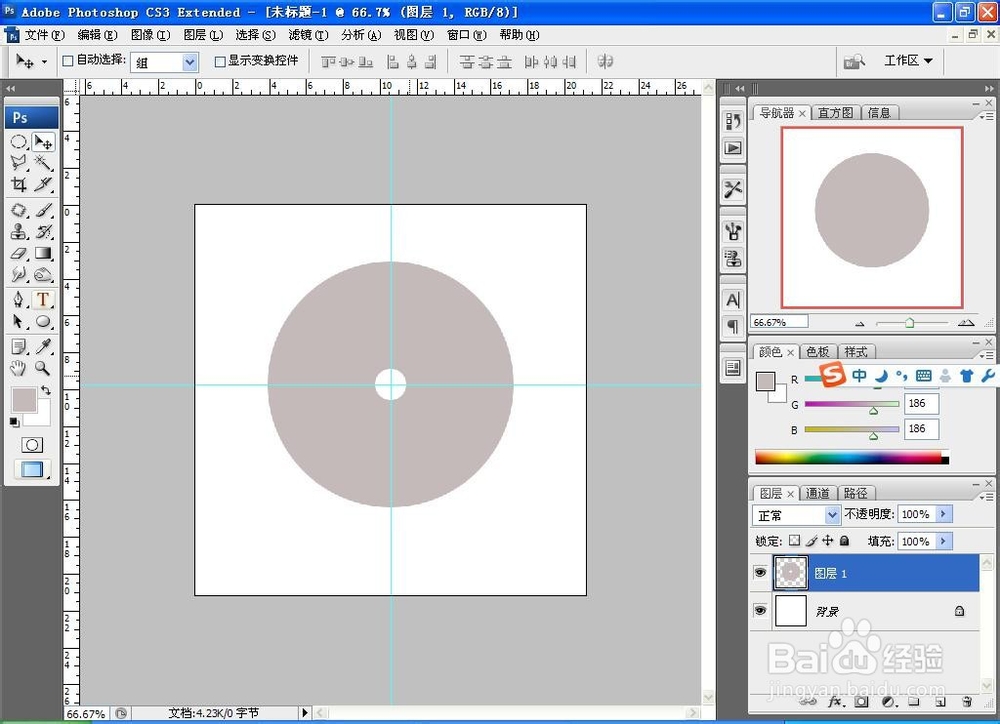Toggle lock position icon
1000x724 pixels.
coord(828,541)
